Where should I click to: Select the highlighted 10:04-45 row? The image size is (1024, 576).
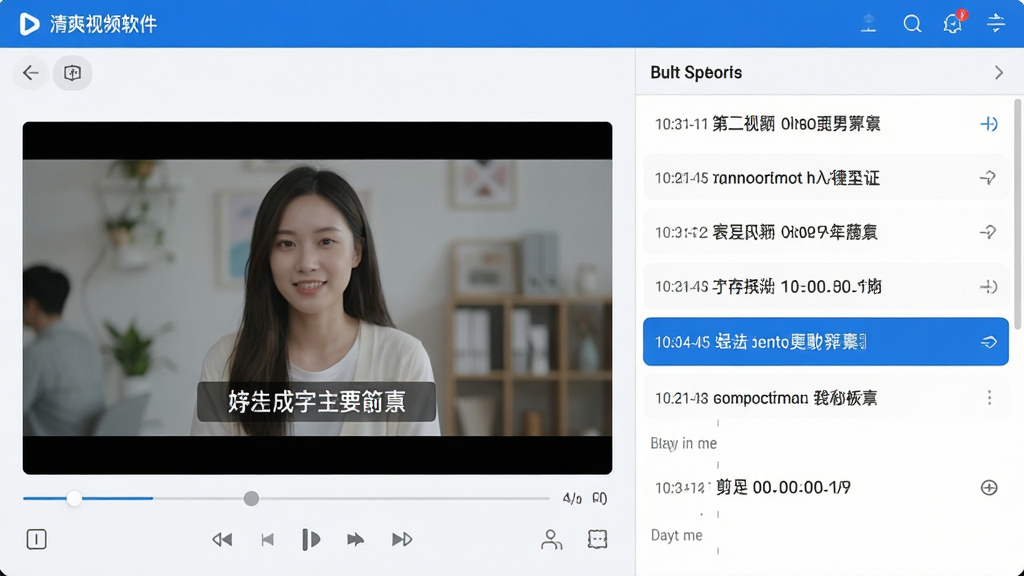pyautogui.click(x=826, y=342)
